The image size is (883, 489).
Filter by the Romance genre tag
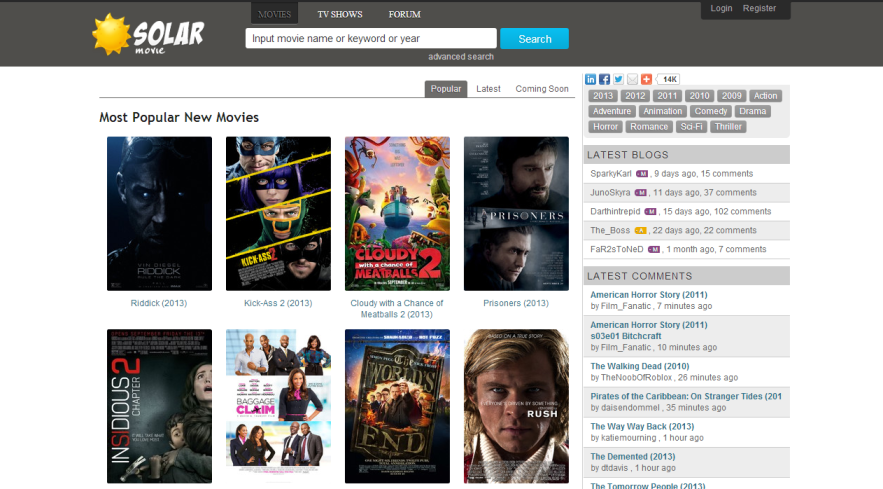(649, 127)
